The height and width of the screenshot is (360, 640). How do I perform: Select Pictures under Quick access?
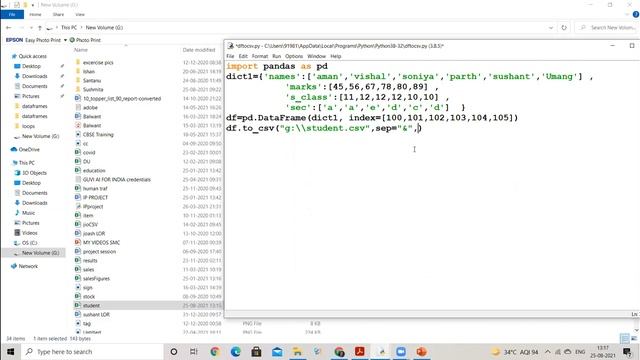pyautogui.click(x=31, y=96)
